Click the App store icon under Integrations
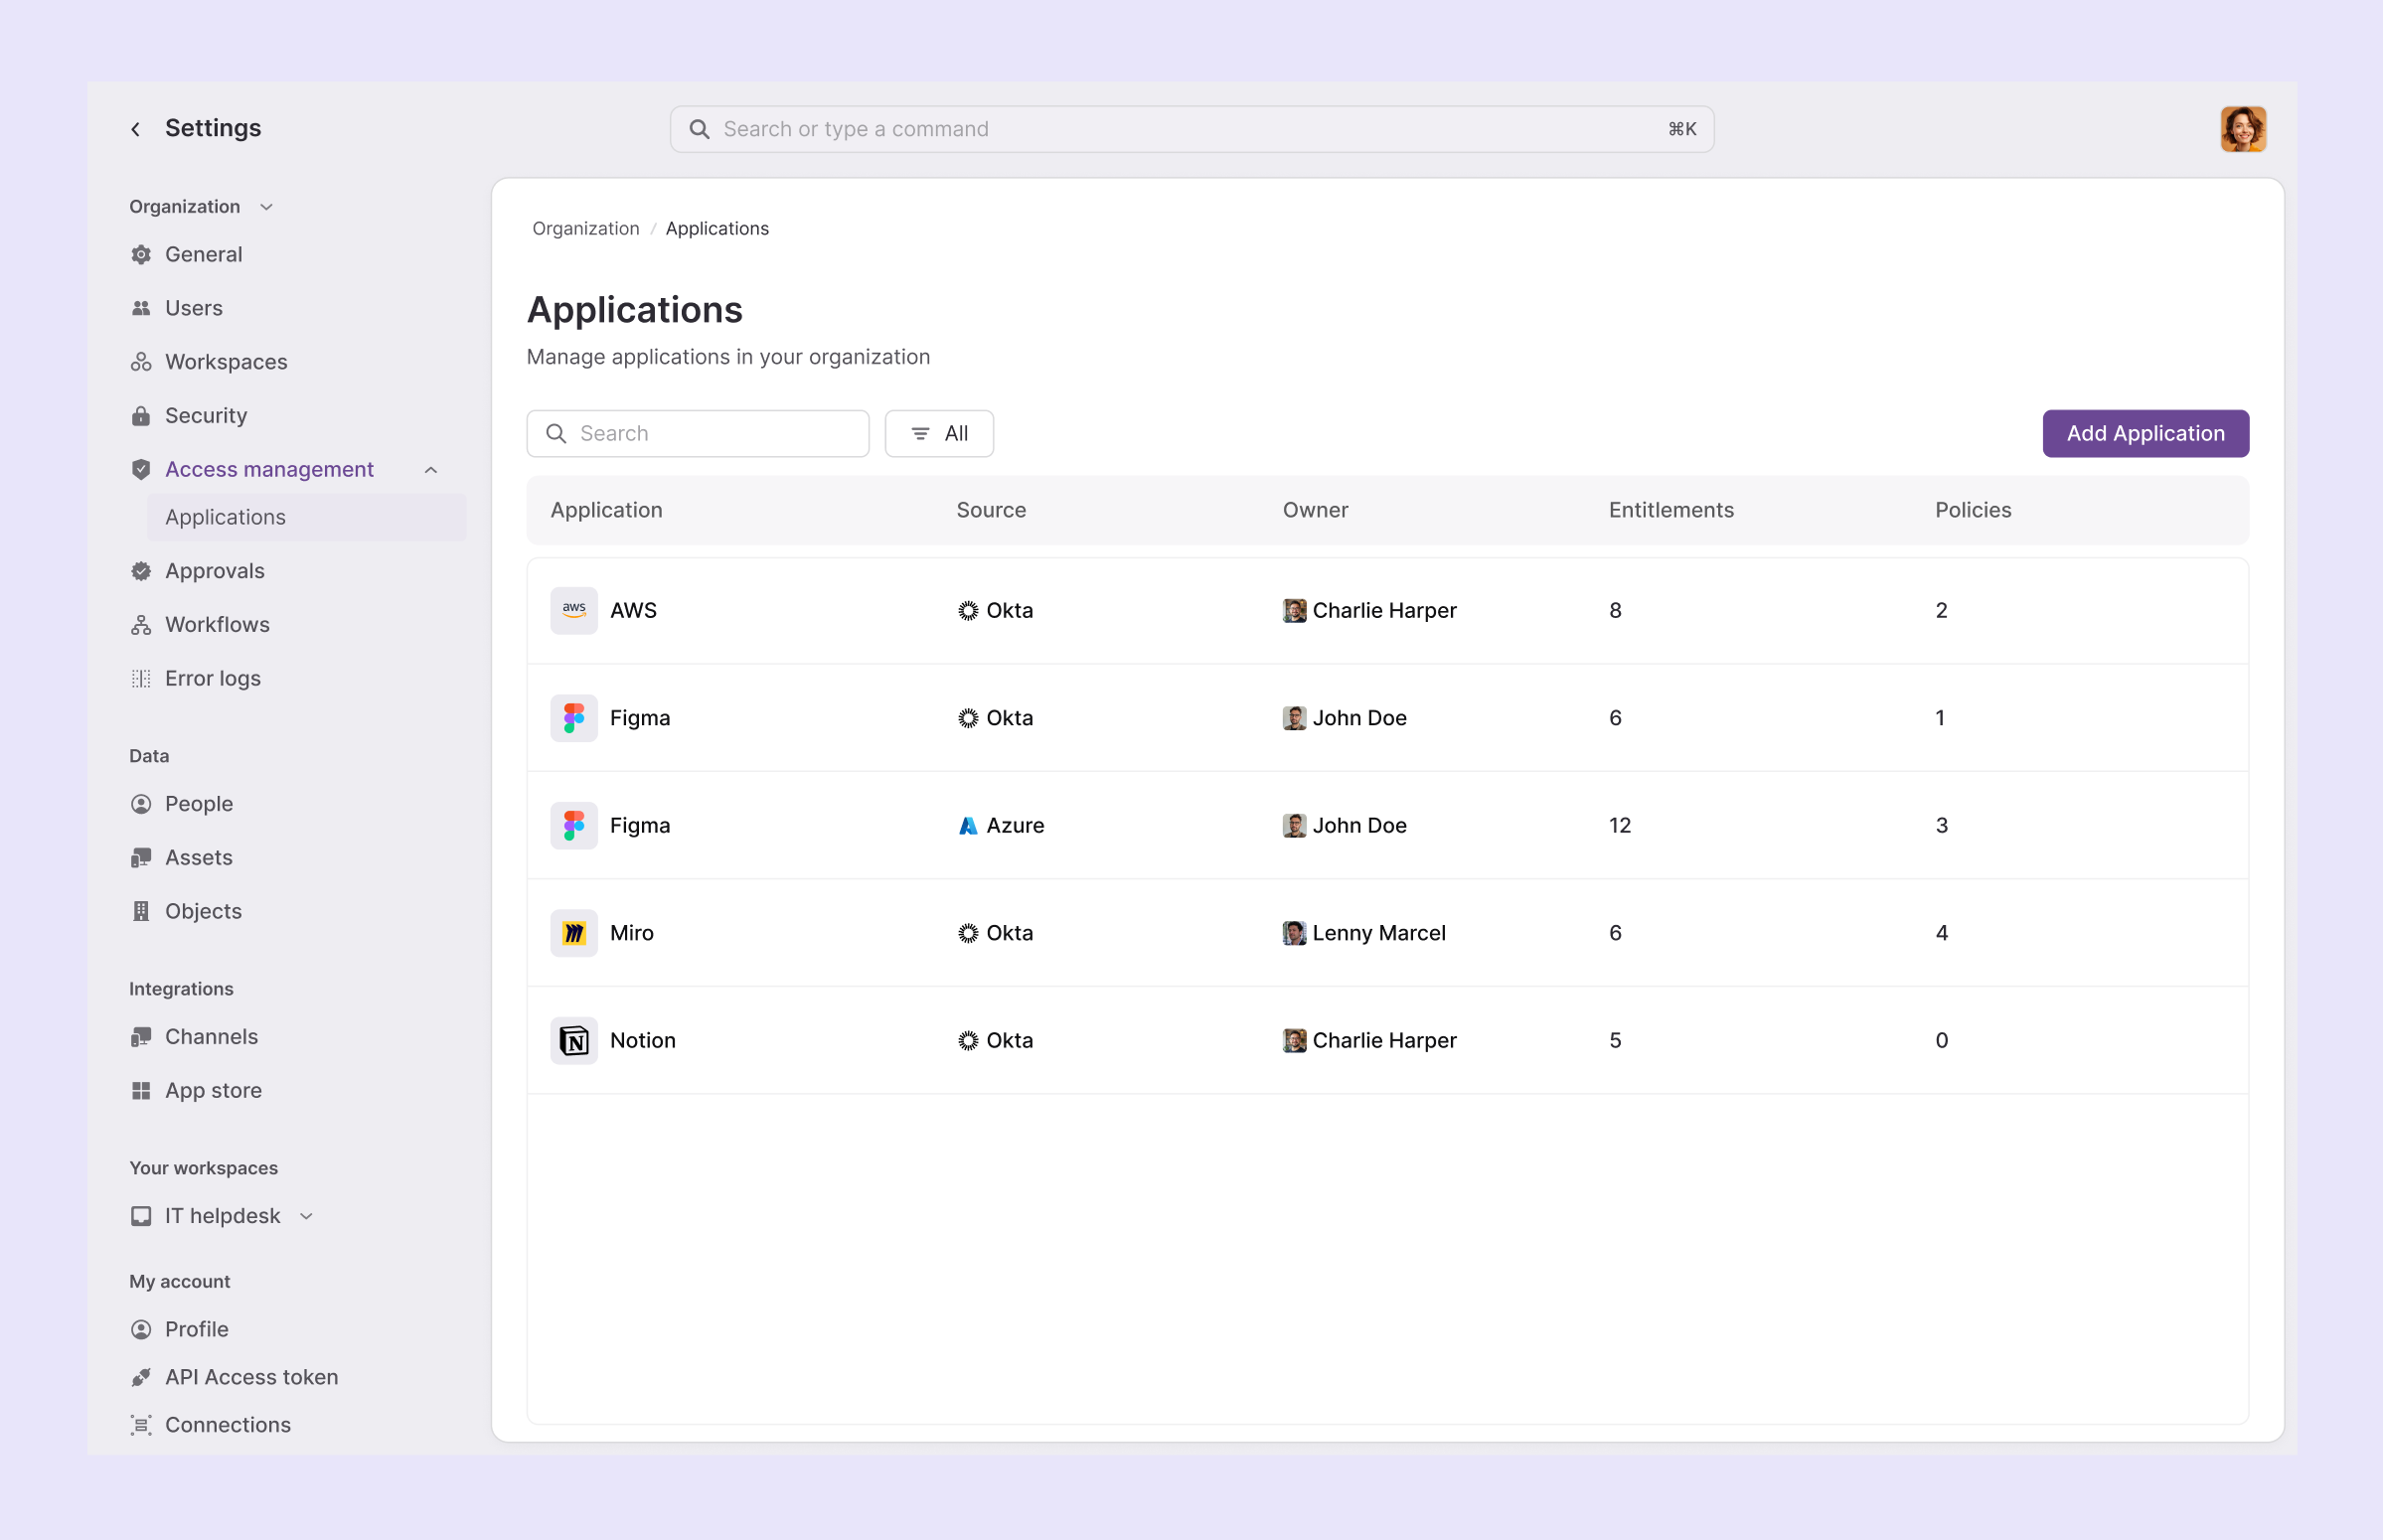The image size is (2383, 1540). click(x=140, y=1090)
